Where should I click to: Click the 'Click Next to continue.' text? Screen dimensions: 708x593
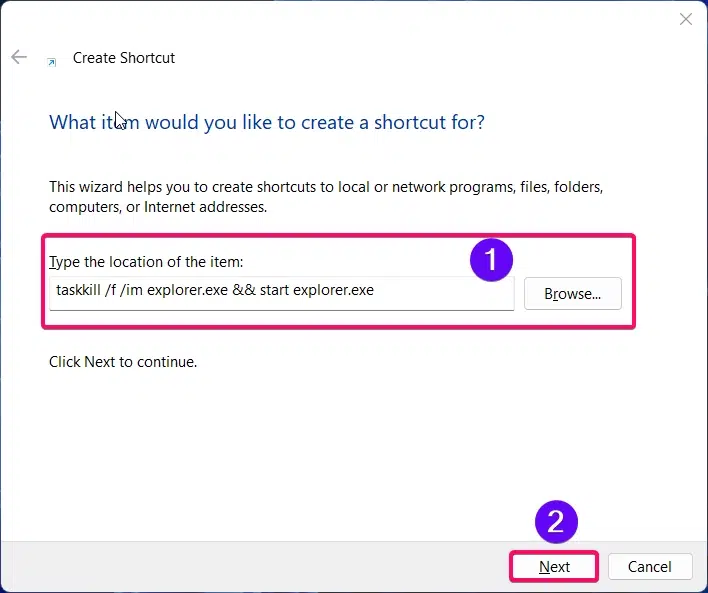point(123,362)
